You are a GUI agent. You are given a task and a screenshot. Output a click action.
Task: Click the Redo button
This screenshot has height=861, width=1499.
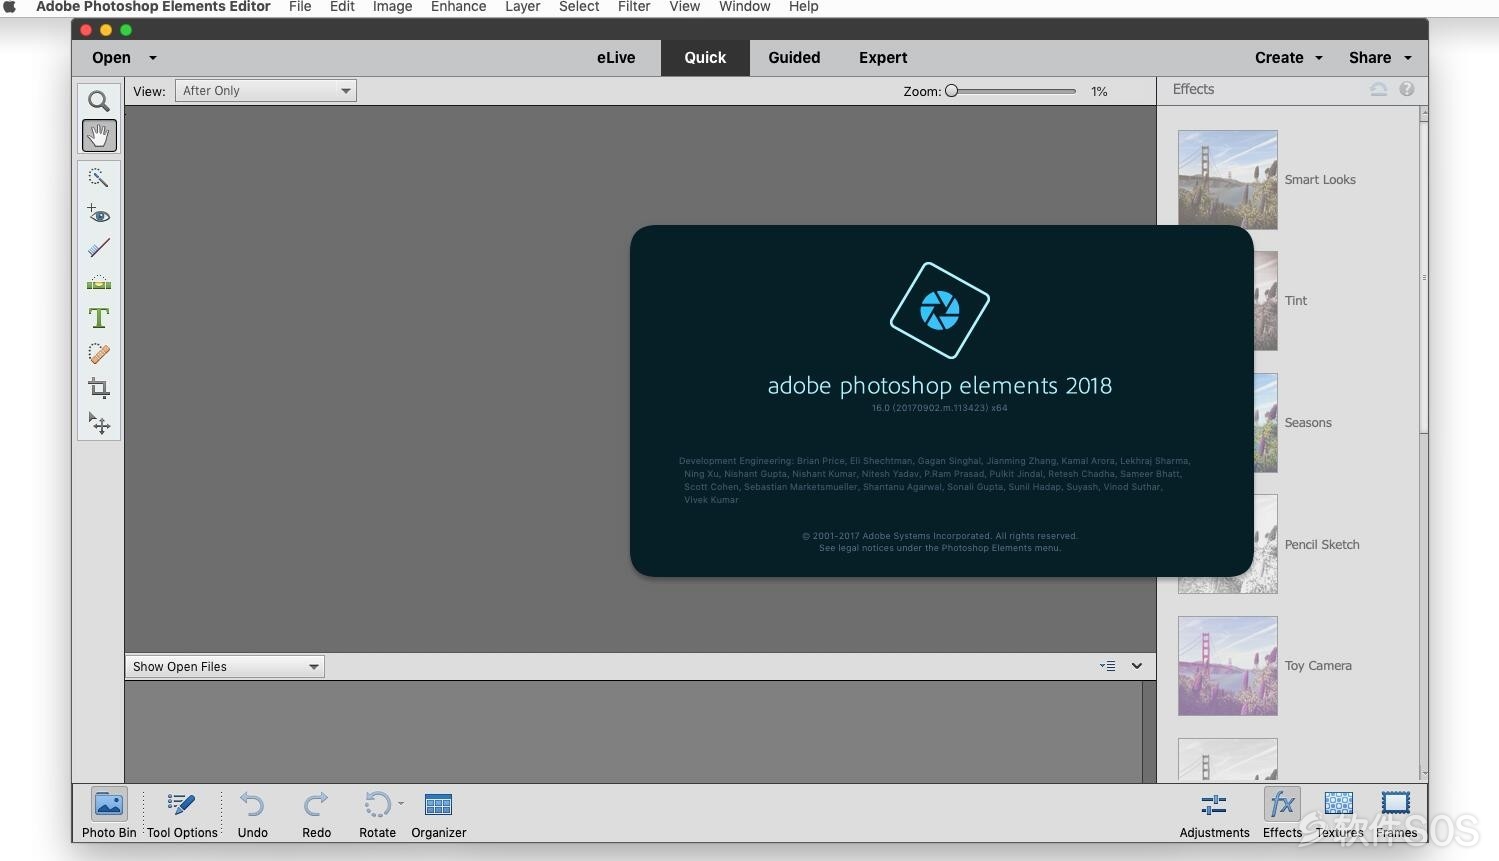tap(316, 813)
